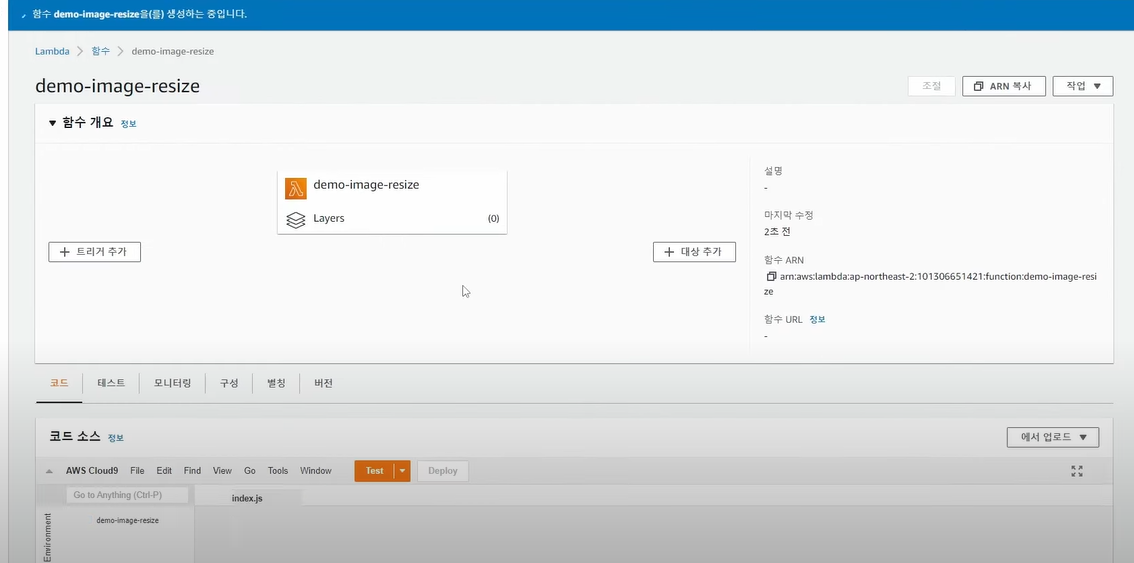Switch to the 테스트 tab
This screenshot has width=1134, height=563.
111,384
